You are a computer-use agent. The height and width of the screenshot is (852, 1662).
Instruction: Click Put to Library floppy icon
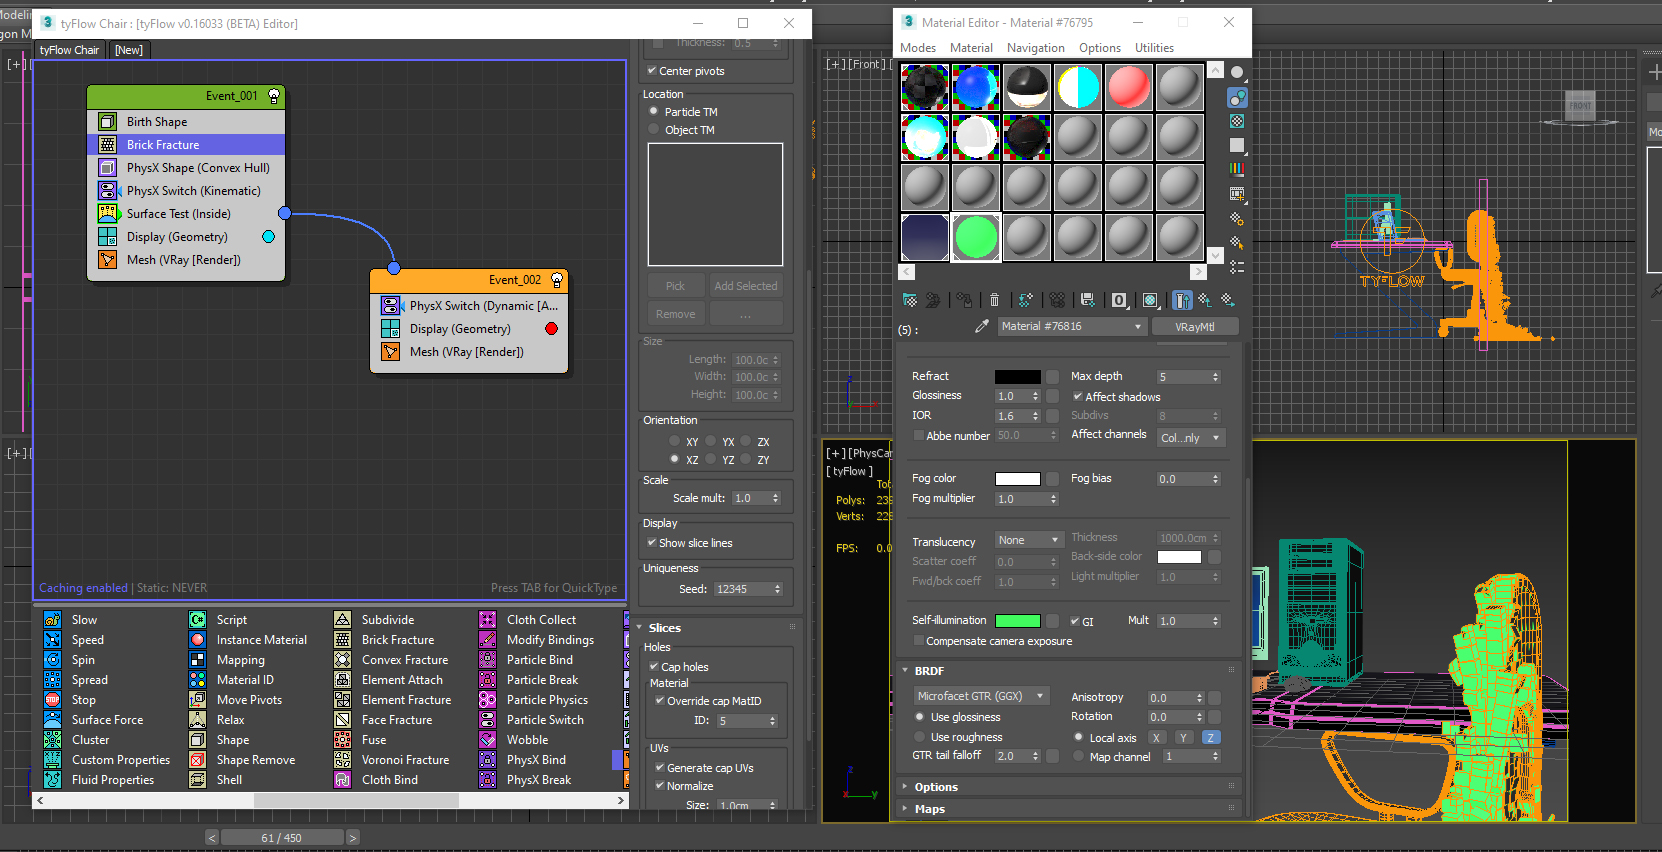click(x=1088, y=300)
